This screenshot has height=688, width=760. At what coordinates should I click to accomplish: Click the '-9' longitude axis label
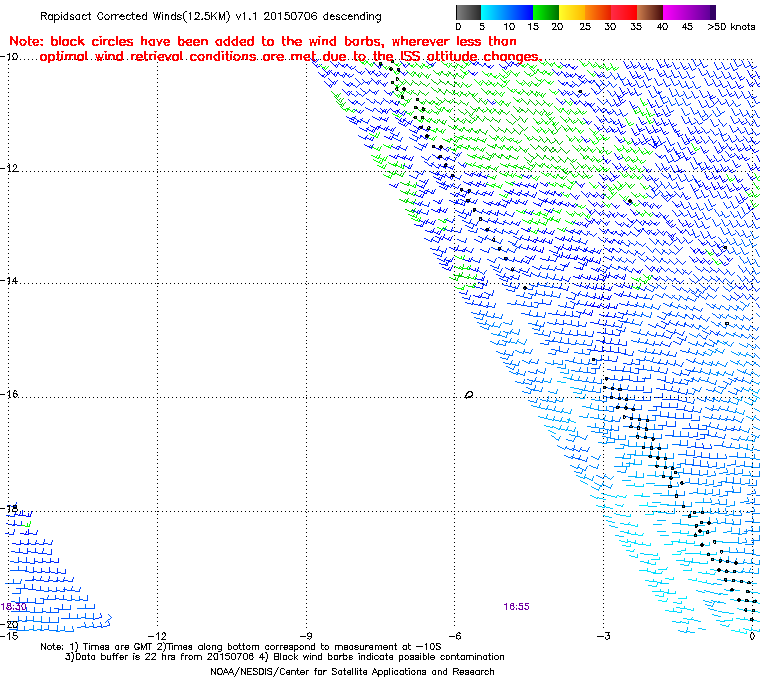(x=305, y=636)
